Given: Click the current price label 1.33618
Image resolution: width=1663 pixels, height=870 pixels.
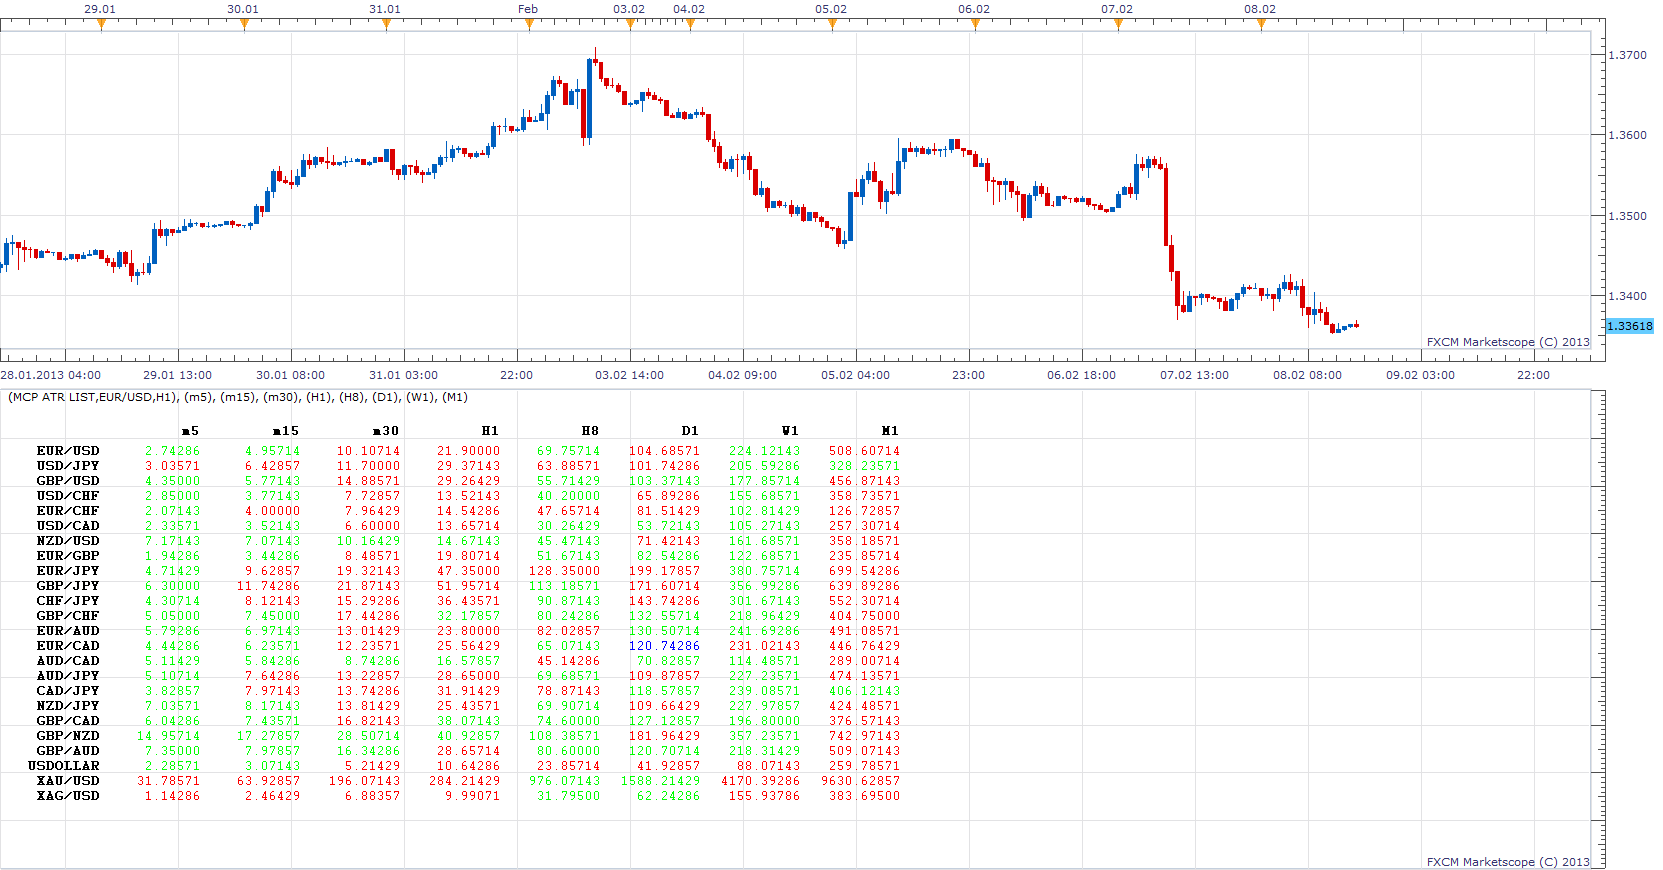Looking at the screenshot, I should (1629, 326).
